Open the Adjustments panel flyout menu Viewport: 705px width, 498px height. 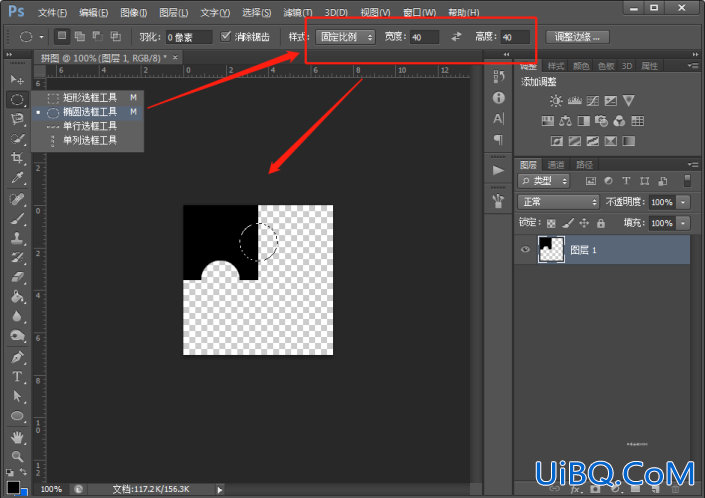click(693, 66)
